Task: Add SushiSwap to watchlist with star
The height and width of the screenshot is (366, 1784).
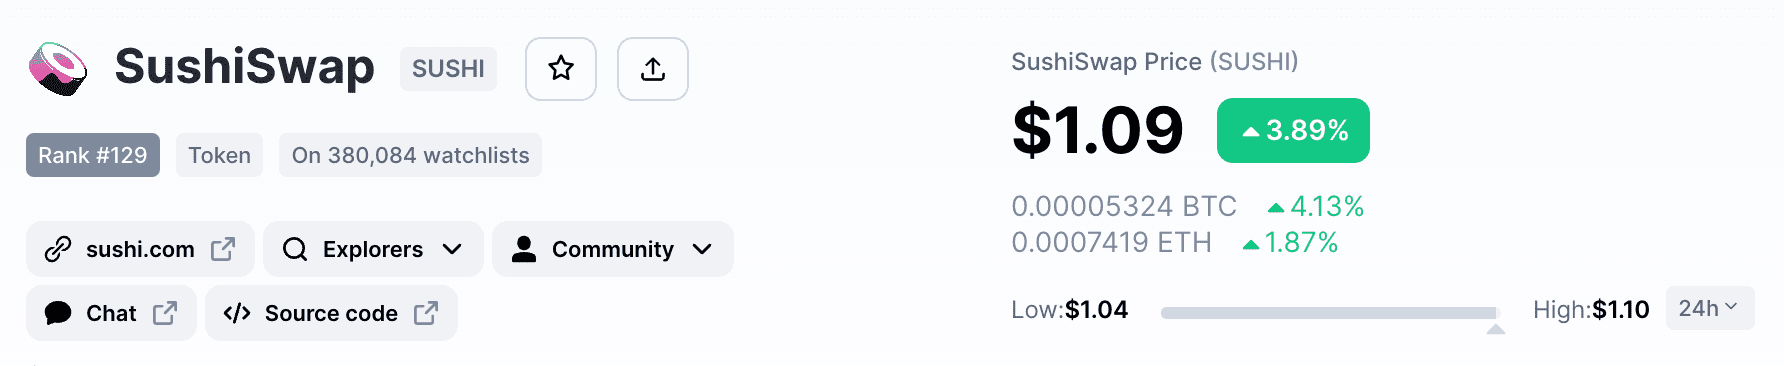Action: [561, 69]
